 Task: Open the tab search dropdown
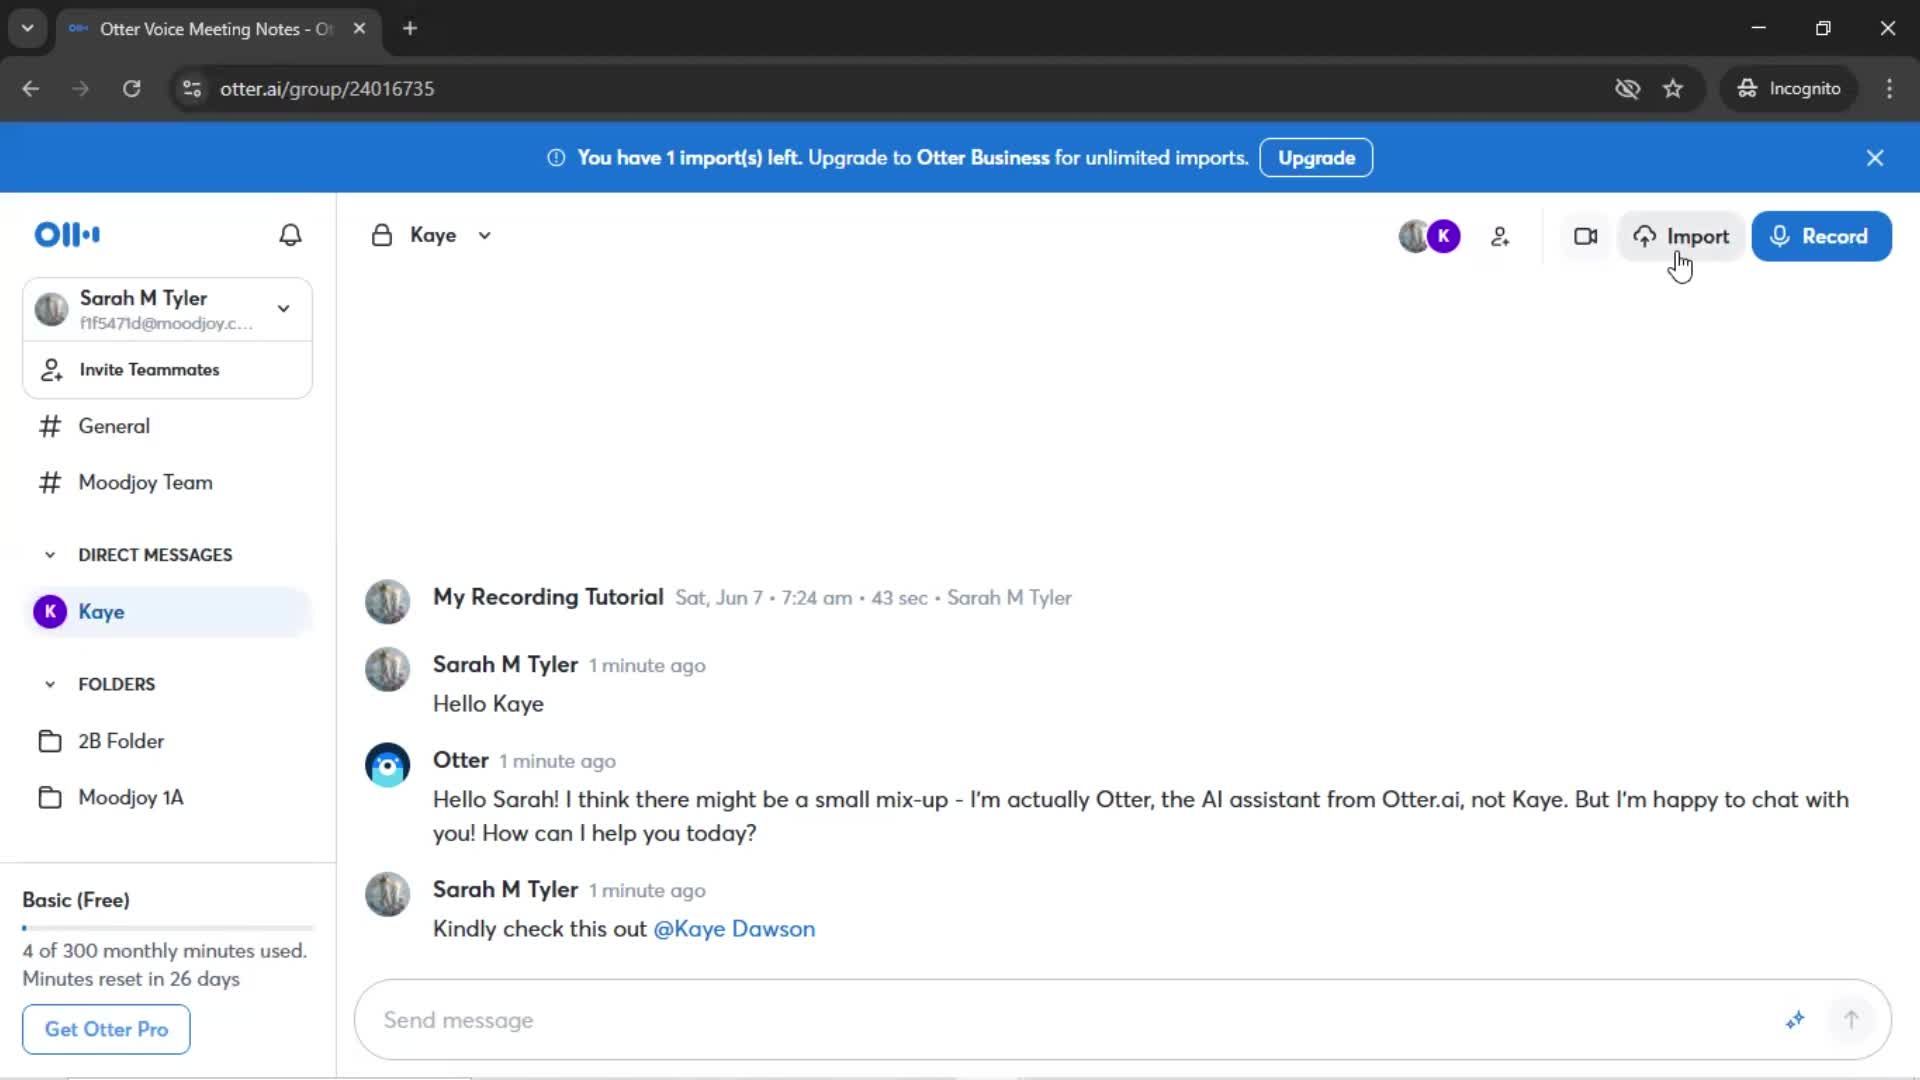(x=28, y=29)
